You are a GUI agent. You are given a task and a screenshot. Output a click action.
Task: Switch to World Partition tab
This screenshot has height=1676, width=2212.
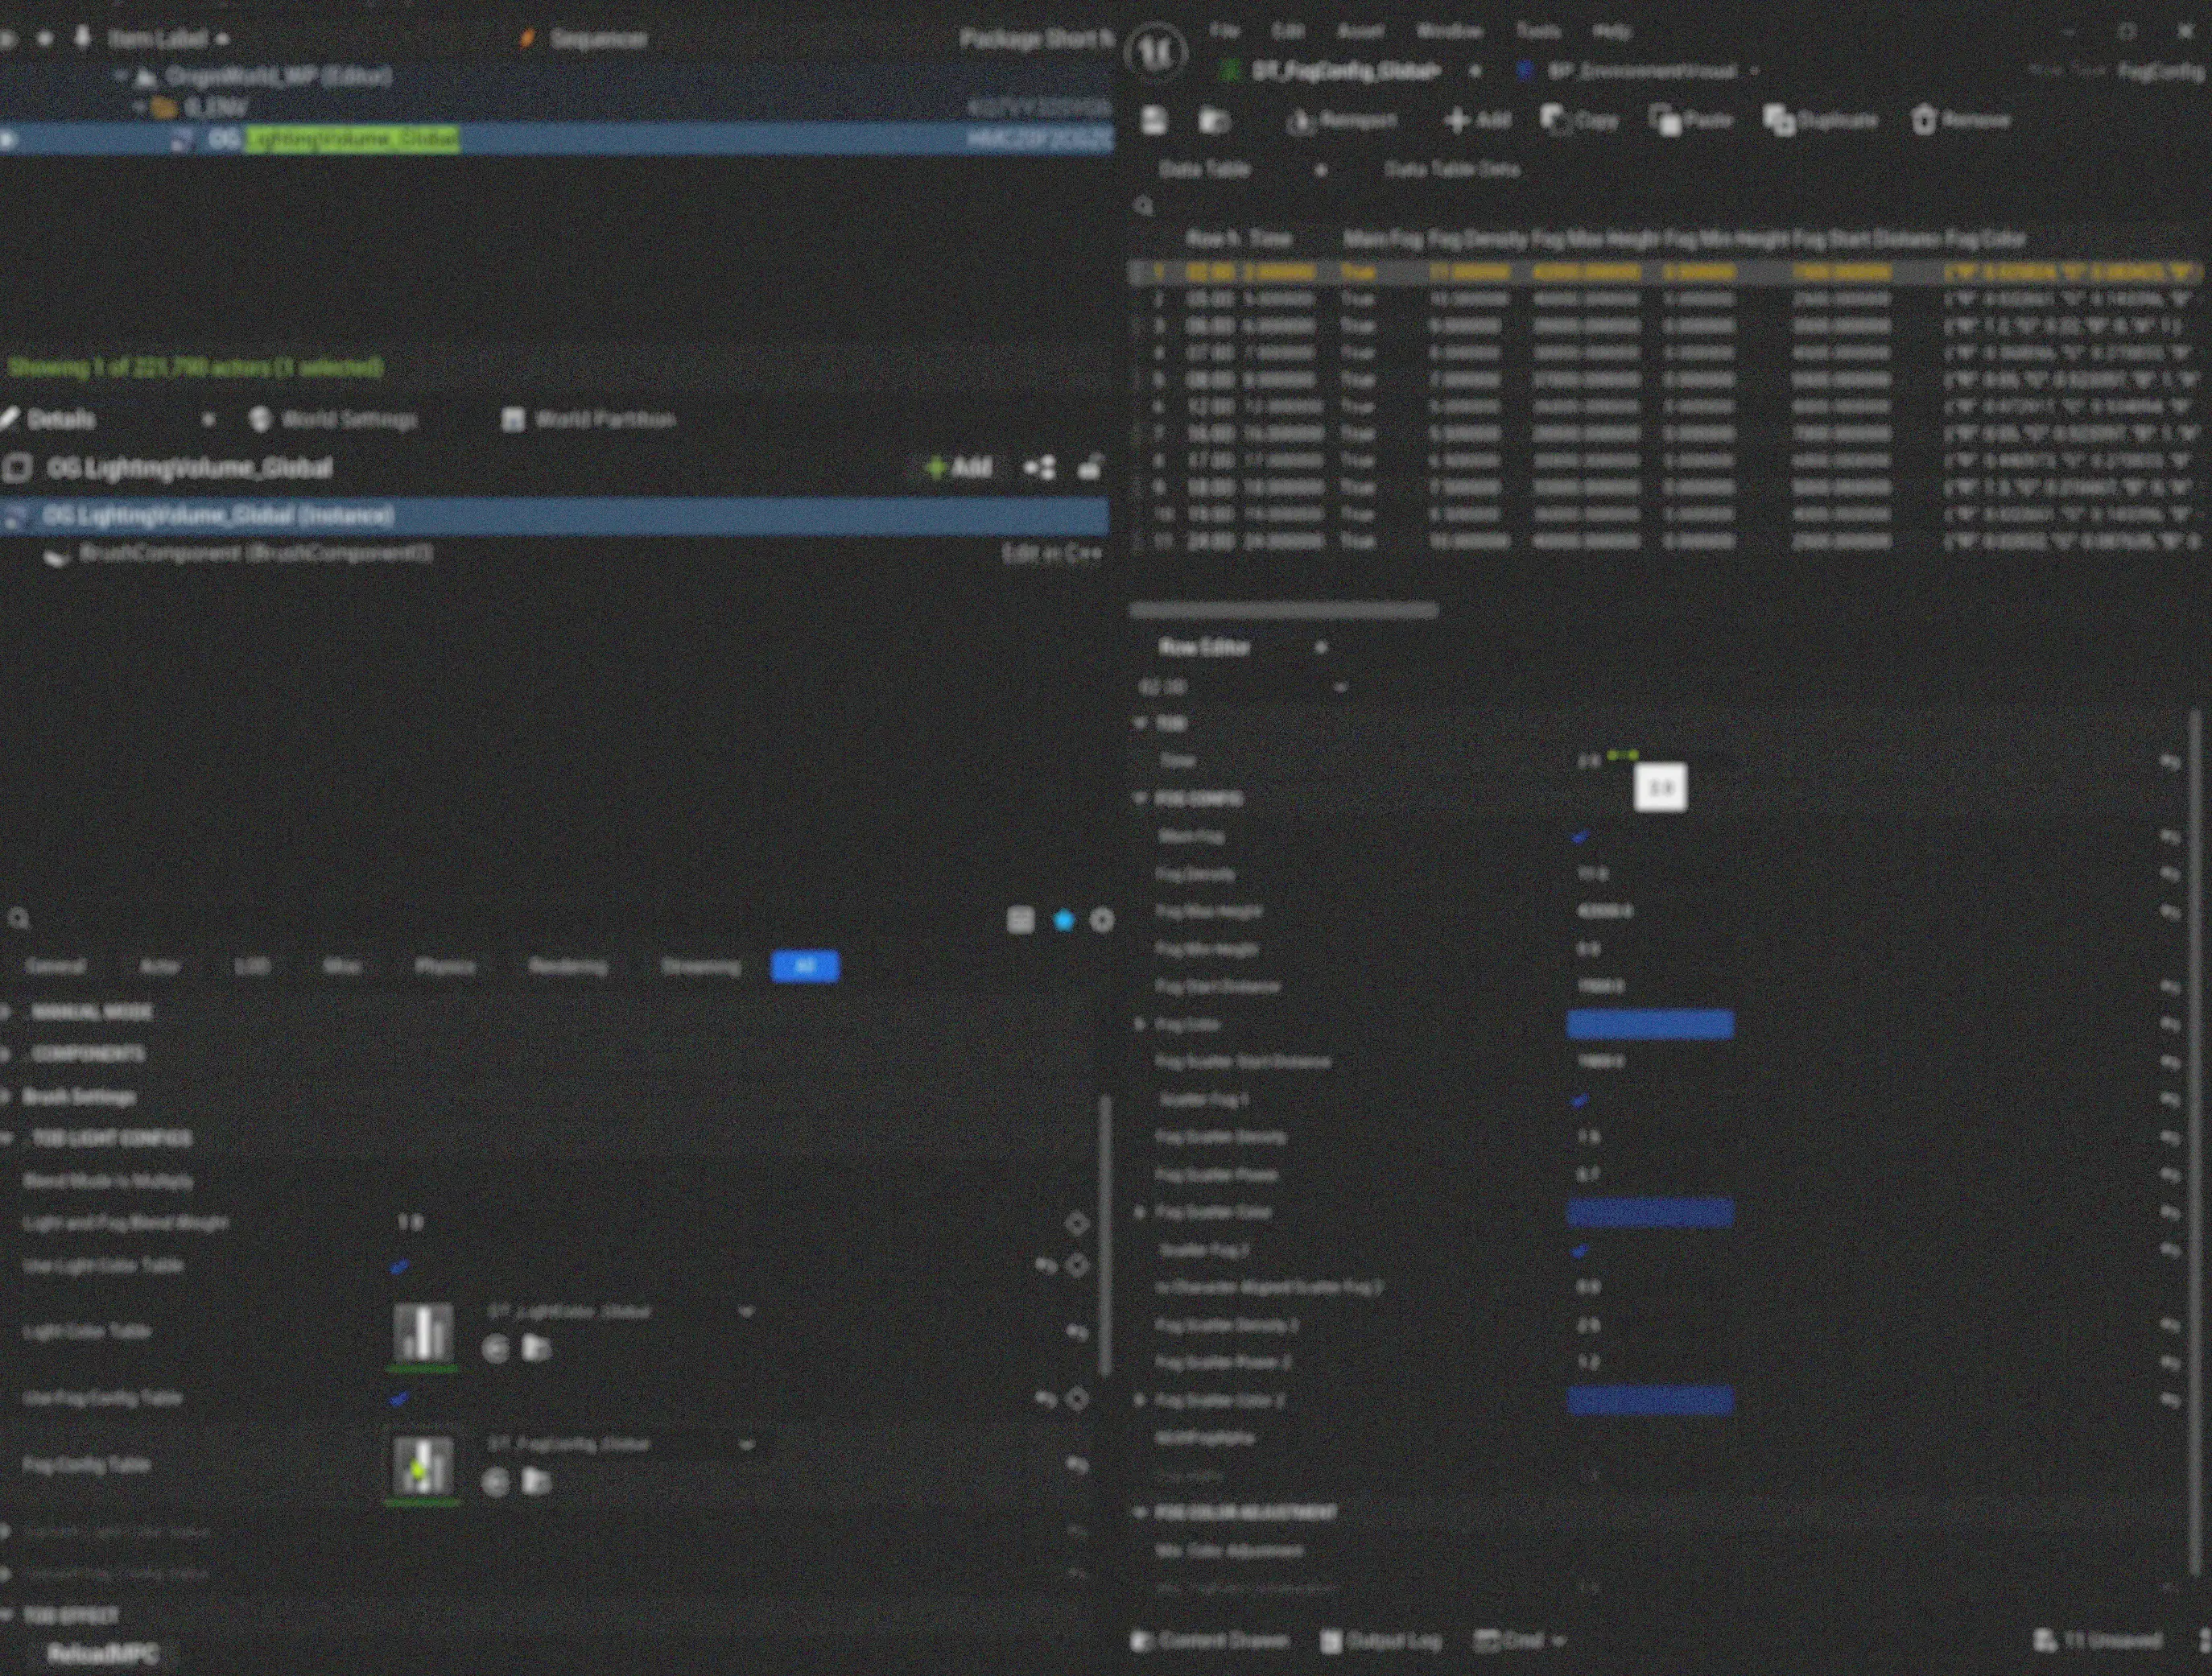(589, 419)
